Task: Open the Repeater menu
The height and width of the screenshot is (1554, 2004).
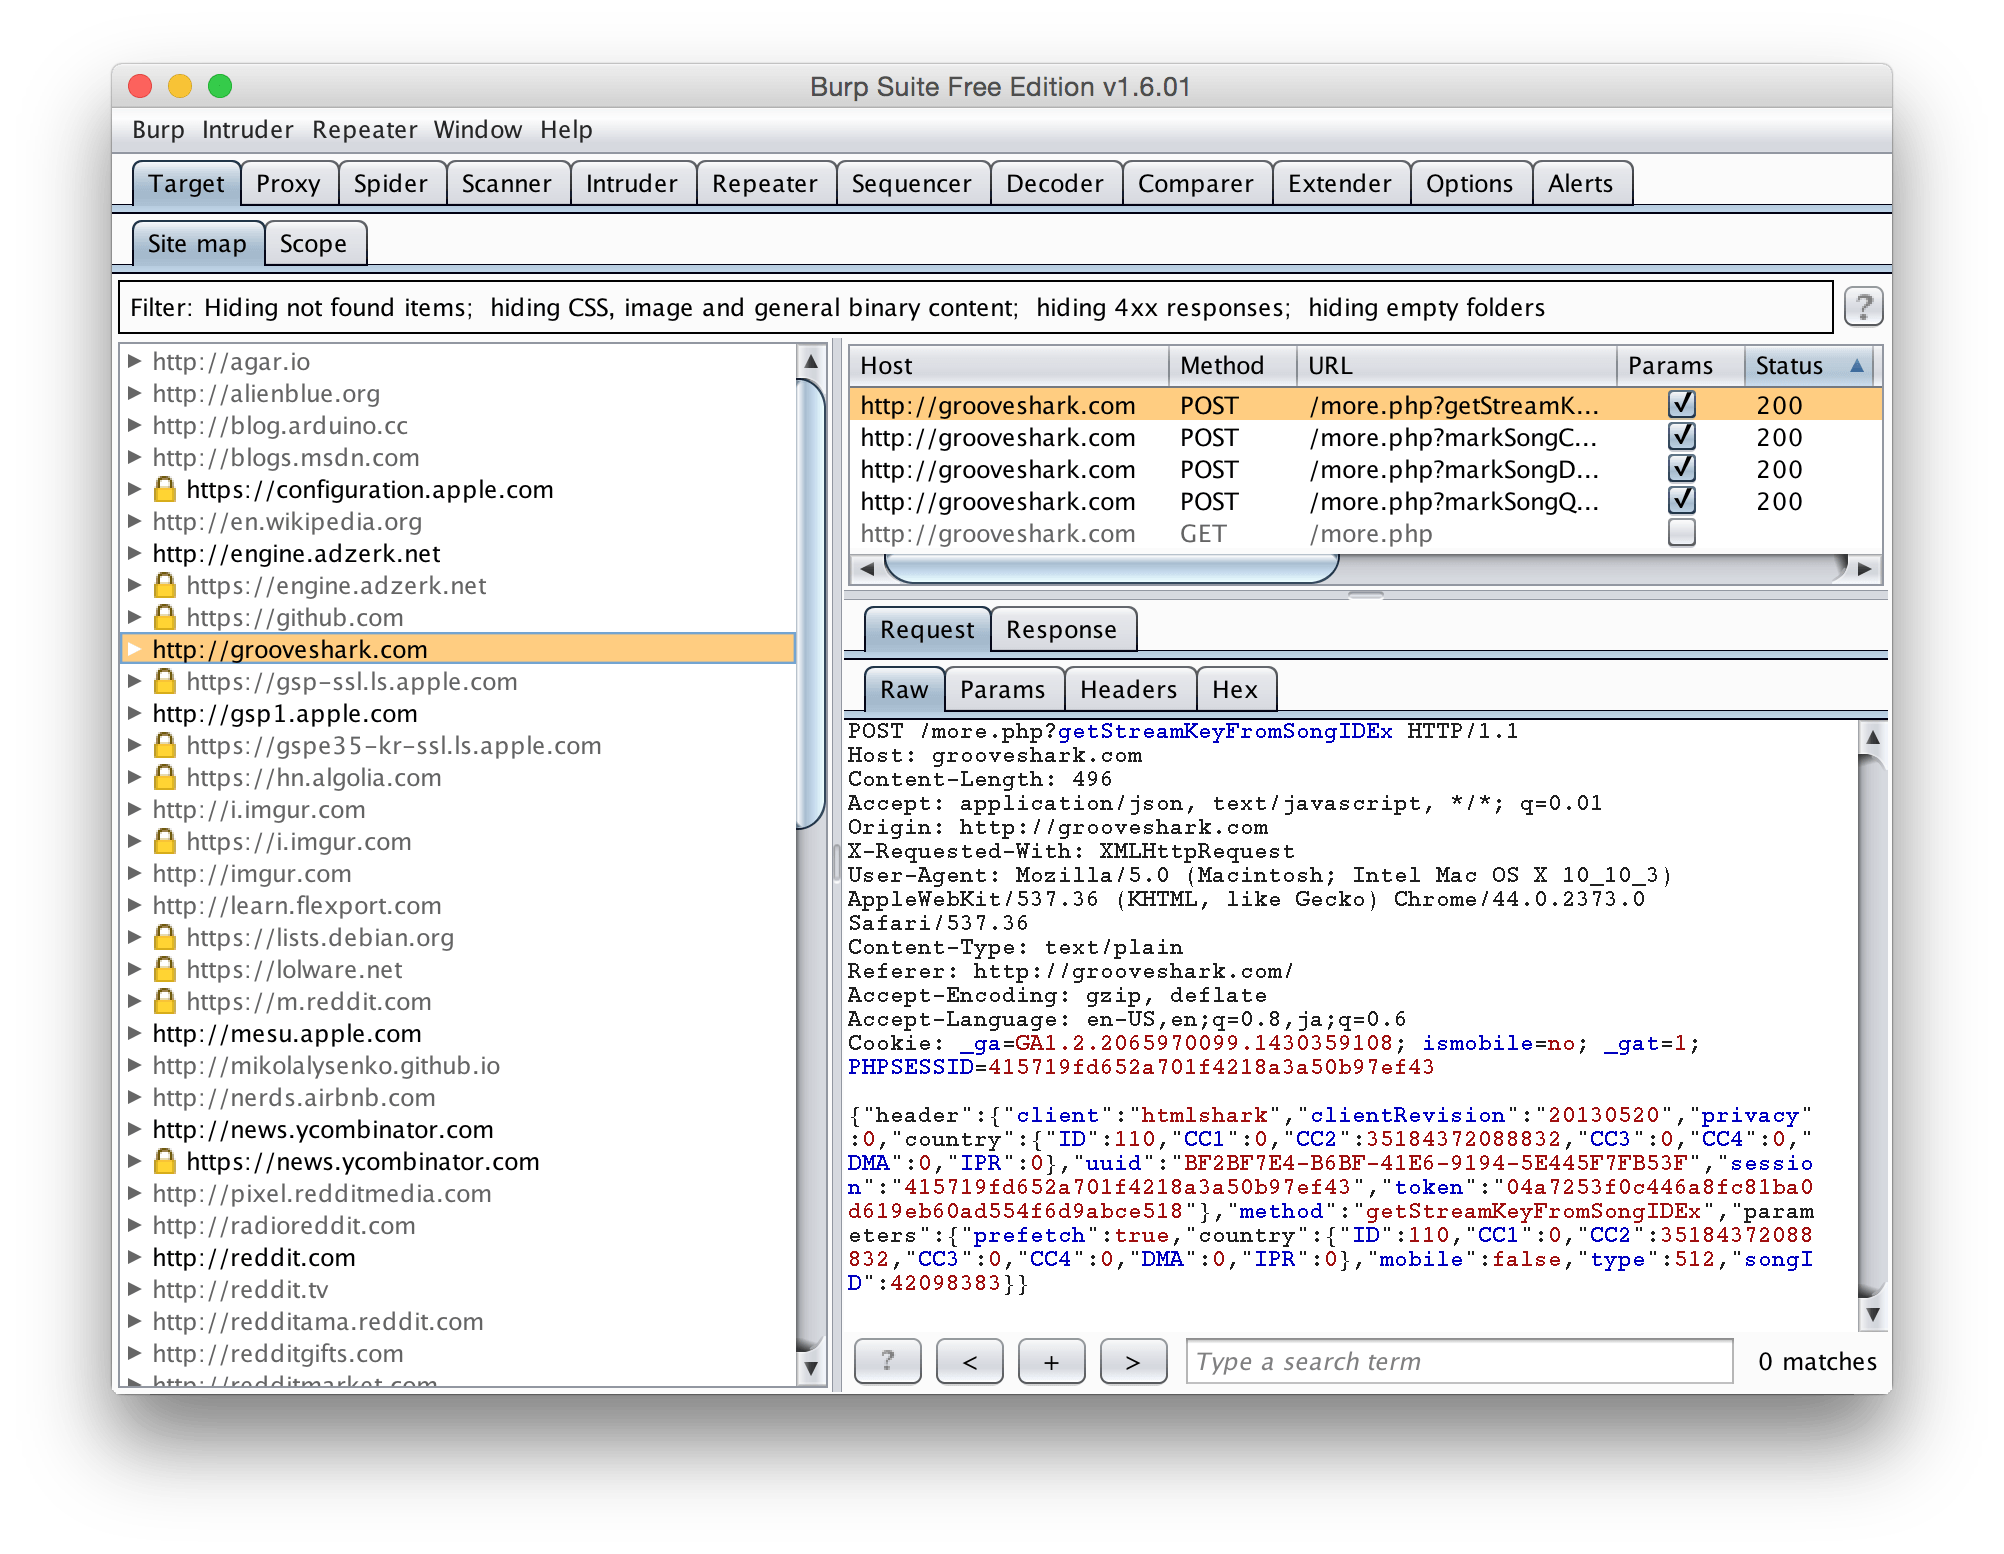Action: [364, 130]
